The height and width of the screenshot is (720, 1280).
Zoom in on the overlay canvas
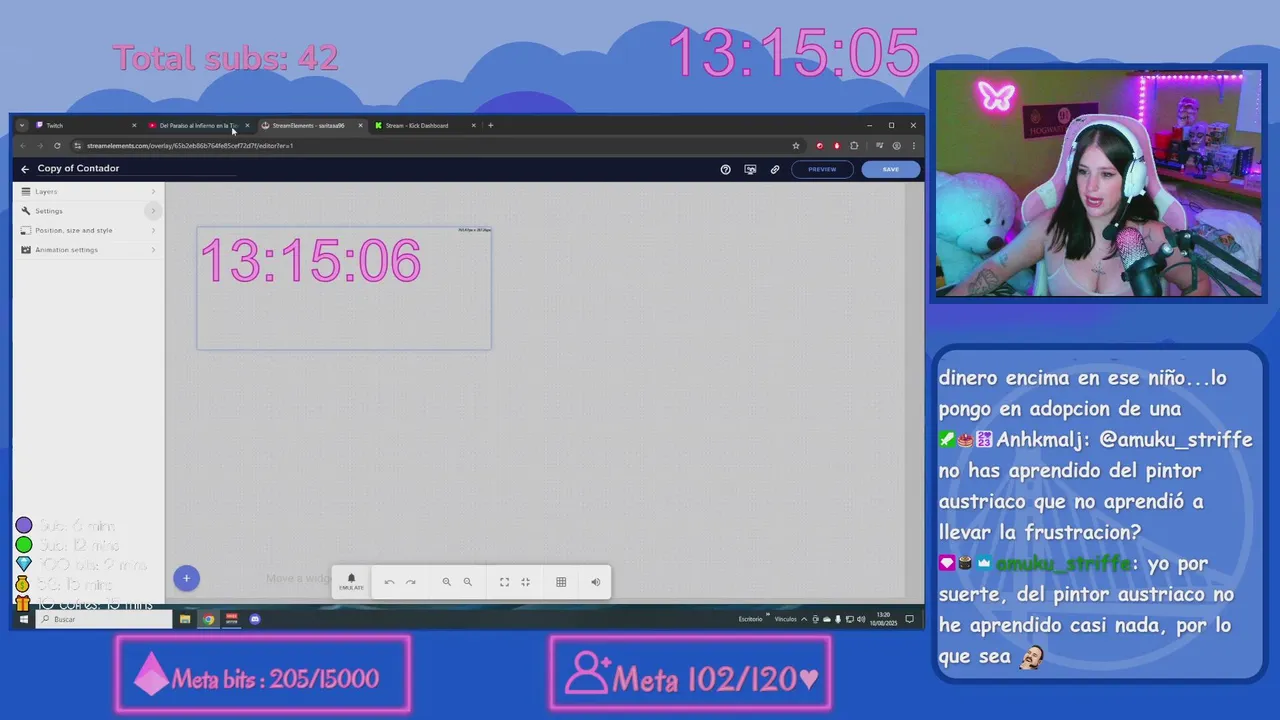446,582
